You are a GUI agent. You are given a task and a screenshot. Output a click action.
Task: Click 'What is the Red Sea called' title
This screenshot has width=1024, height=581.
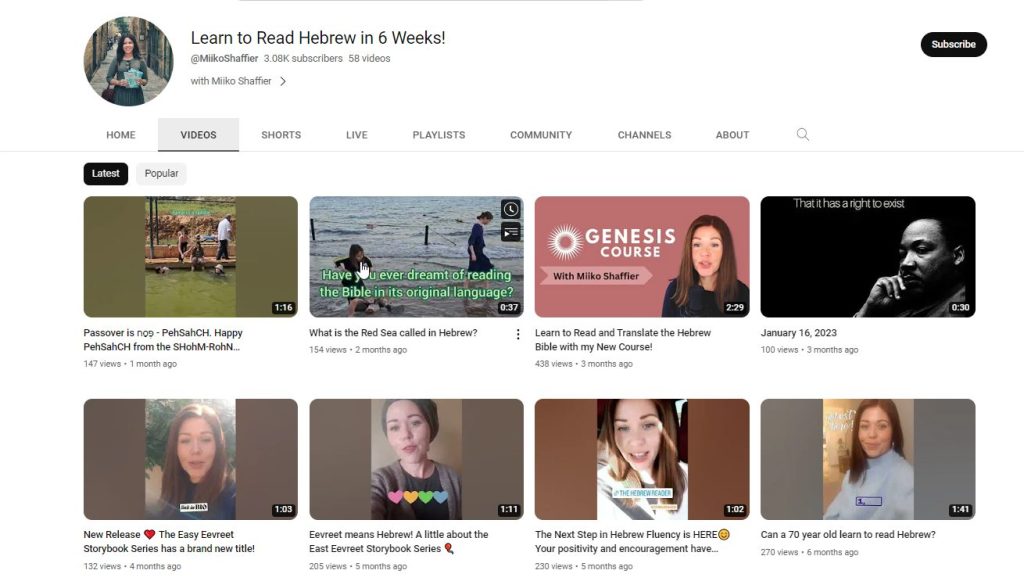tap(393, 333)
